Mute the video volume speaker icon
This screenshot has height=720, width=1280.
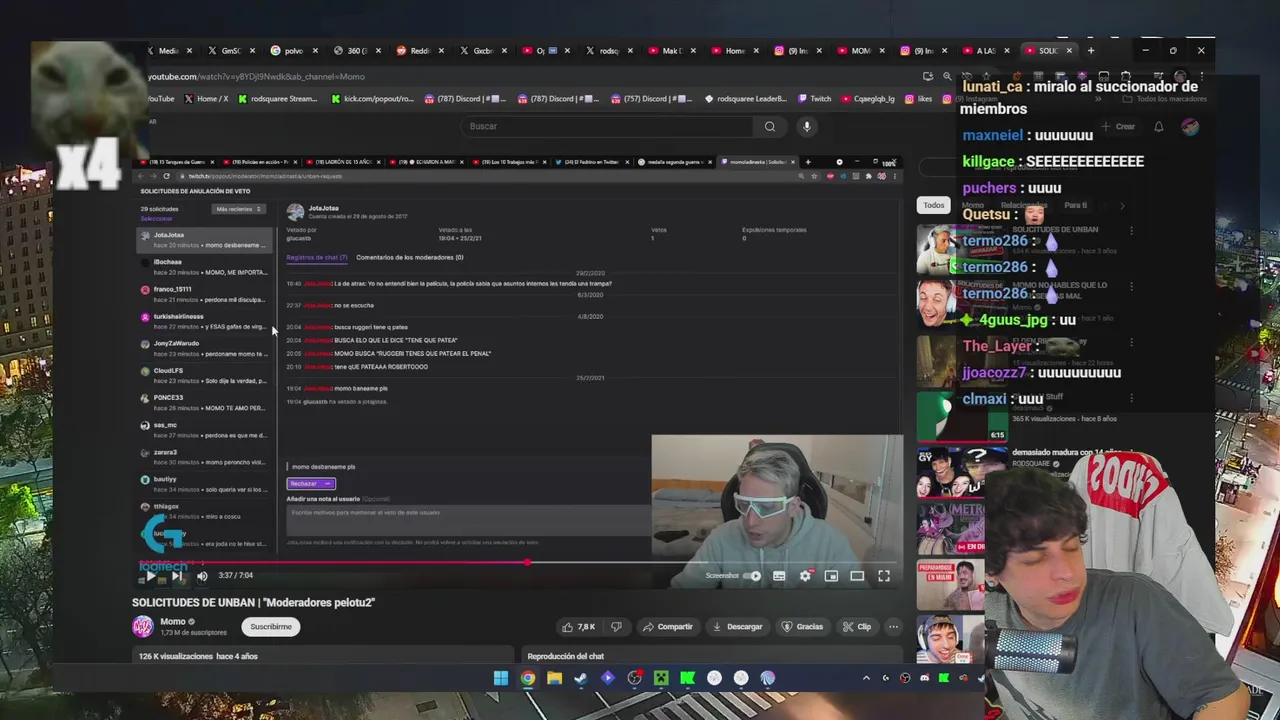tap(202, 576)
